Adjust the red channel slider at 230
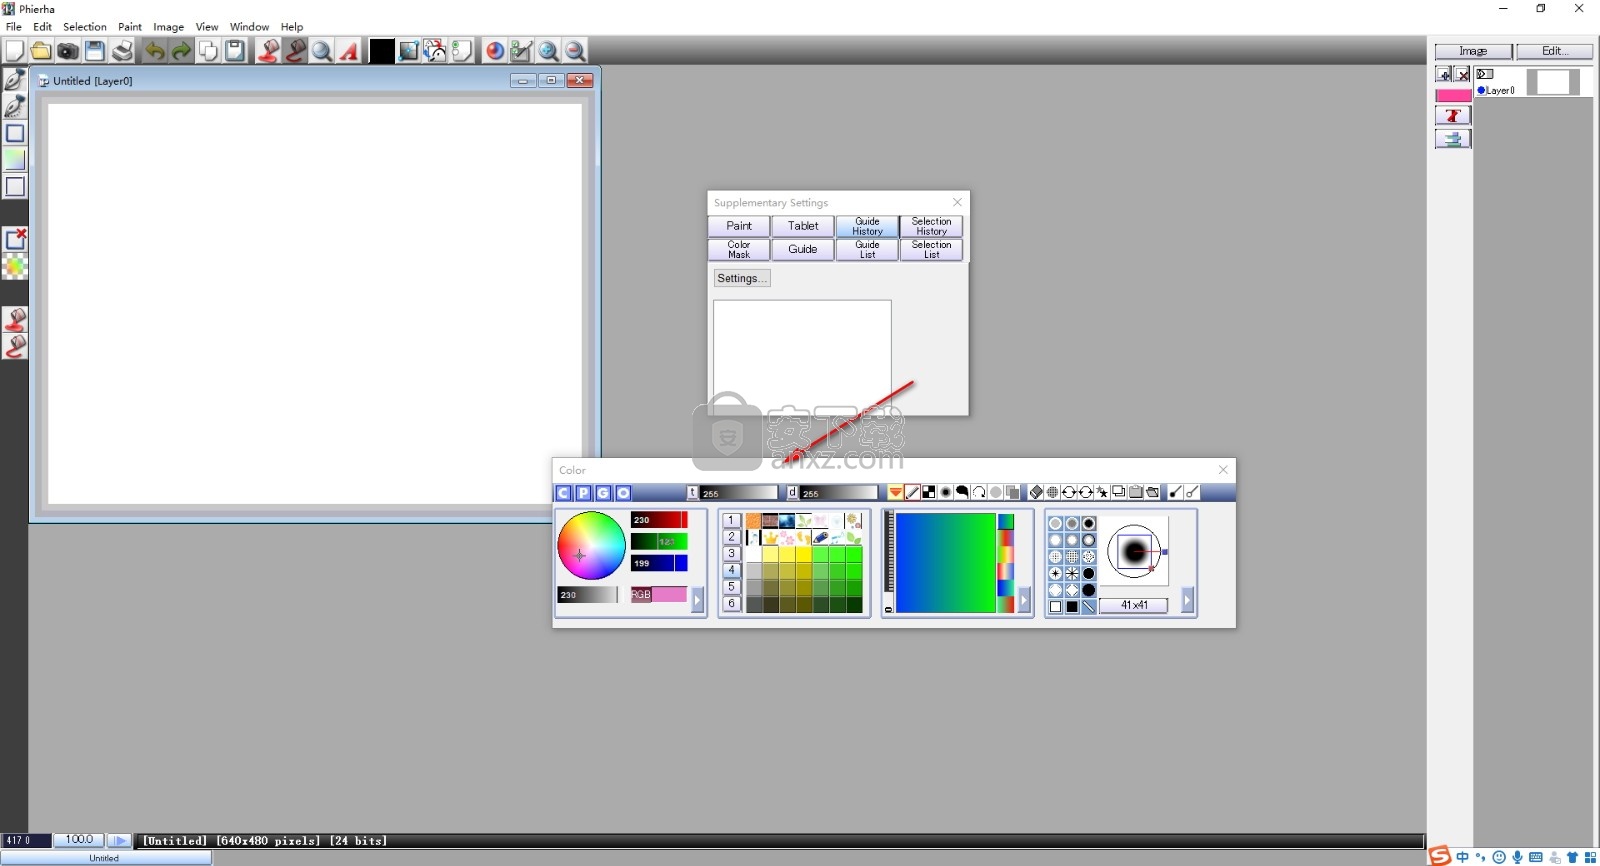The image size is (1600, 866). (x=659, y=520)
